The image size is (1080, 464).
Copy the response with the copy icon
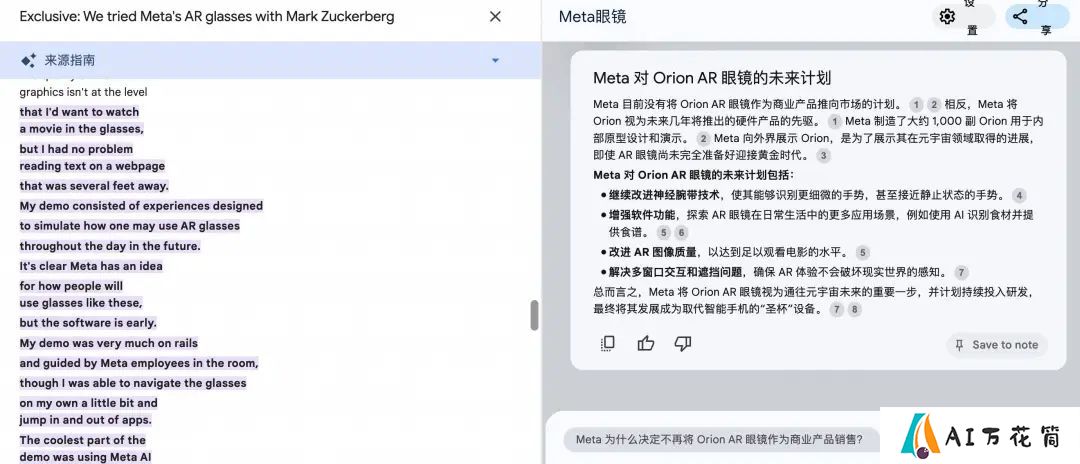[x=607, y=344]
